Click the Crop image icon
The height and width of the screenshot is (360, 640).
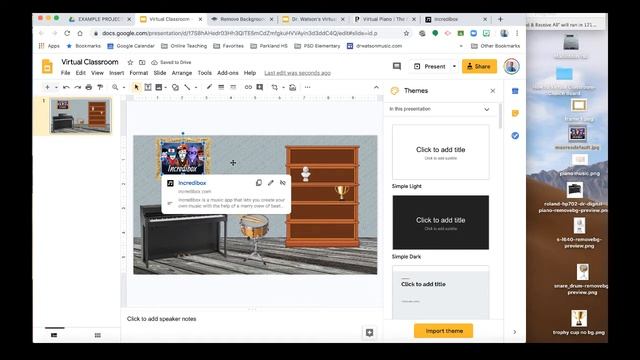coord(275,87)
